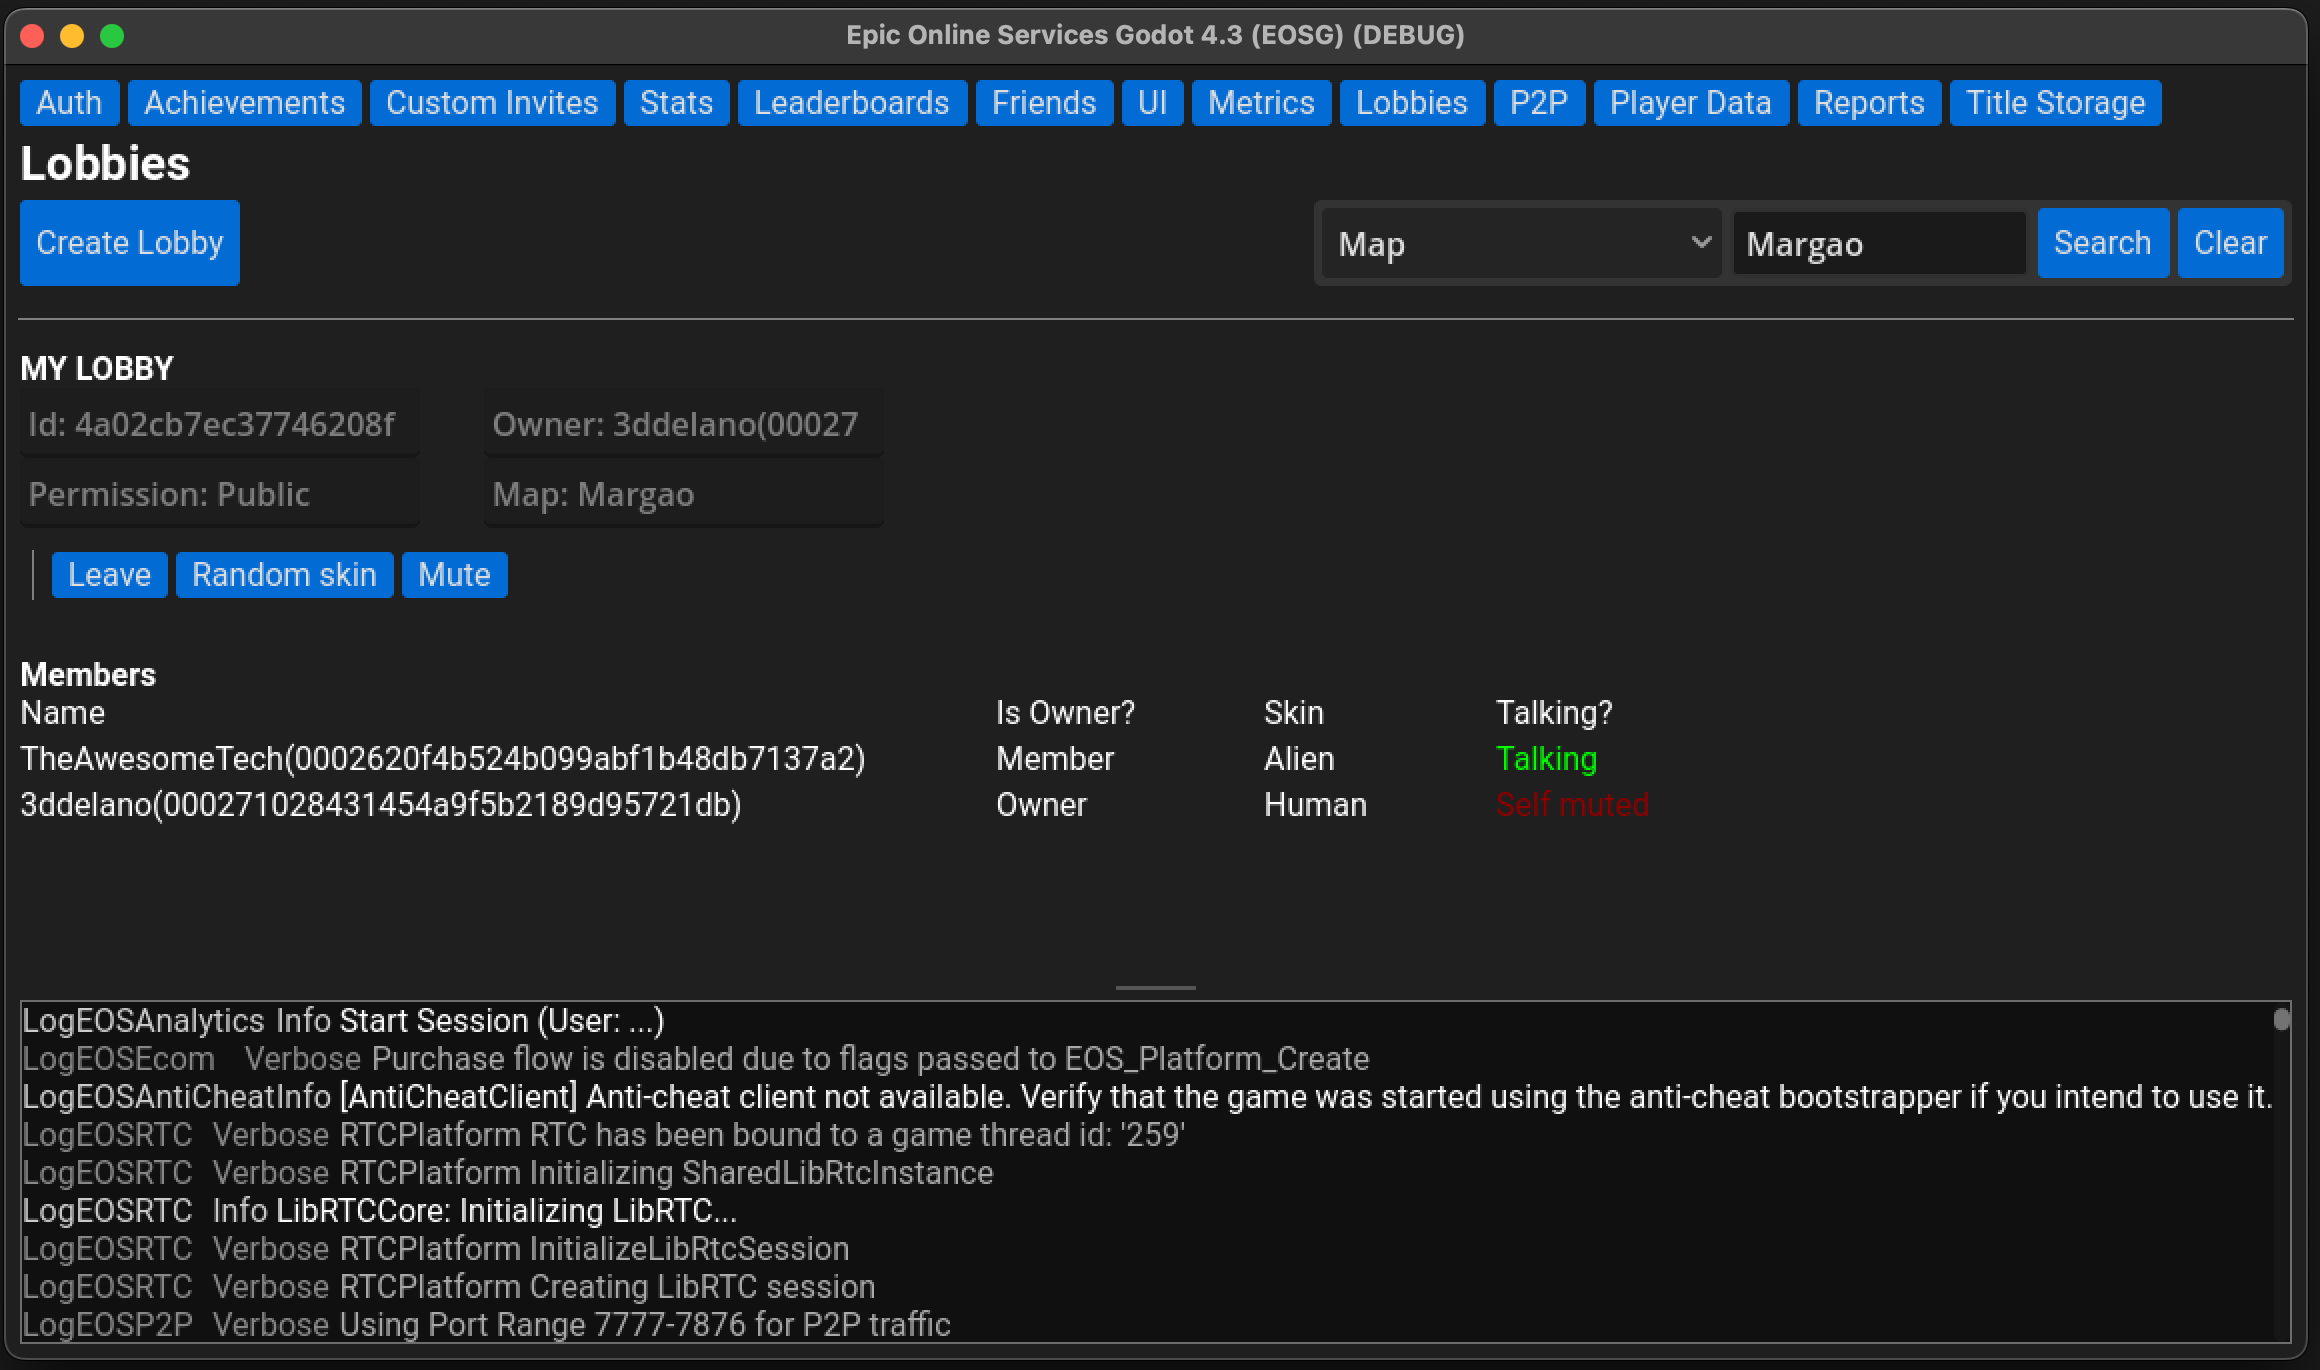
Task: Click the green macOS fullscreen button
Action: pyautogui.click(x=112, y=36)
